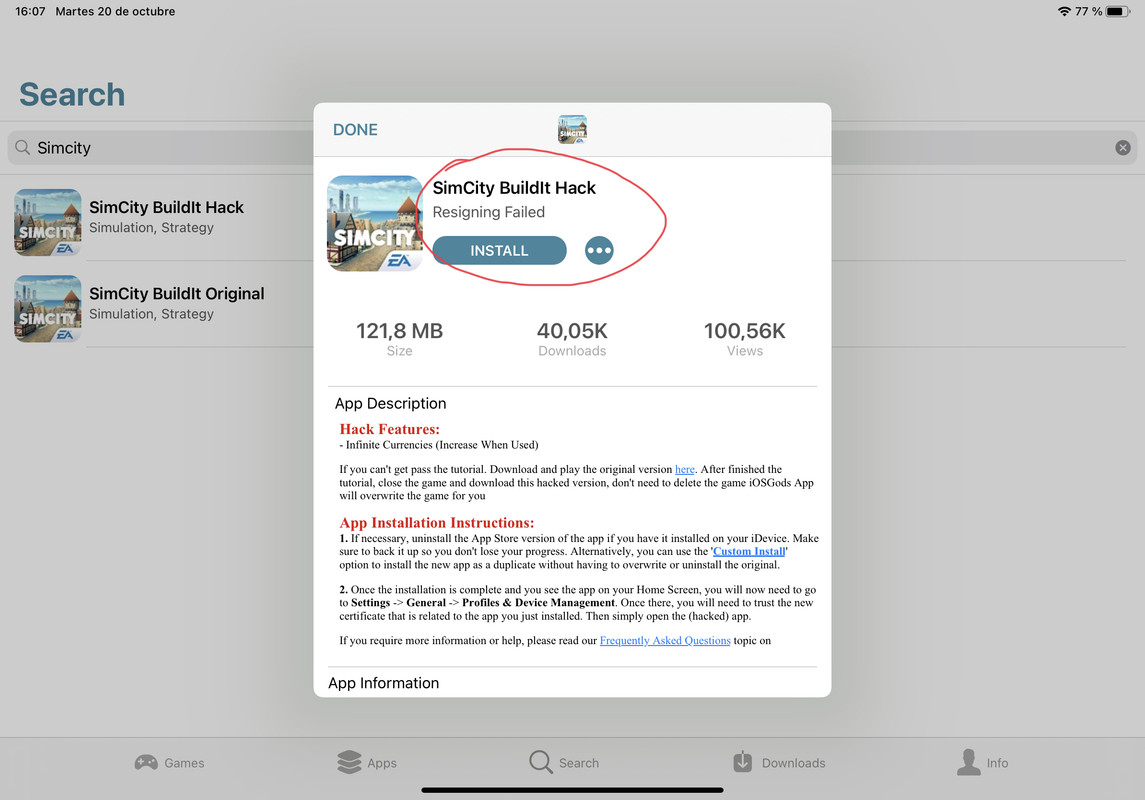Viewport: 1145px width, 800px height.
Task: Switch to the Info tab
Action: coord(982,763)
